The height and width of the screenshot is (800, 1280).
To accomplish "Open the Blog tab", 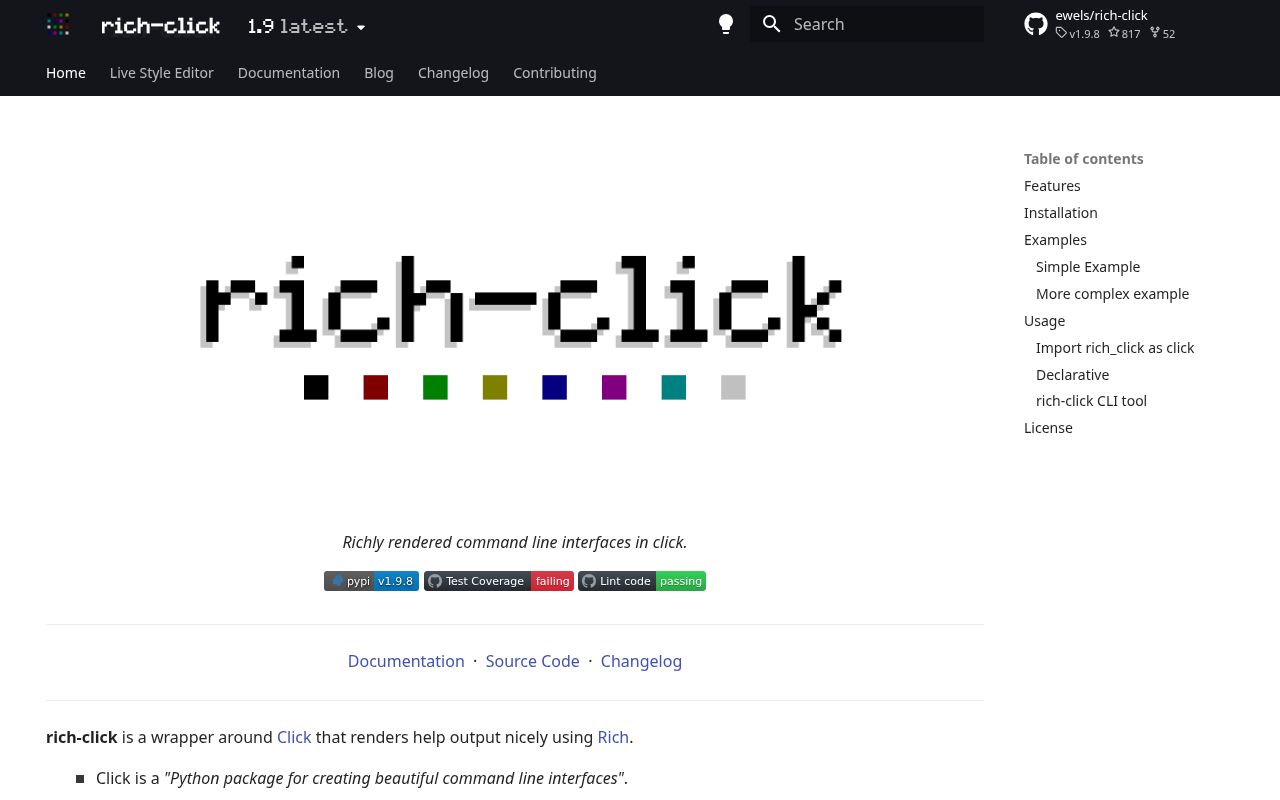I will click(x=379, y=73).
